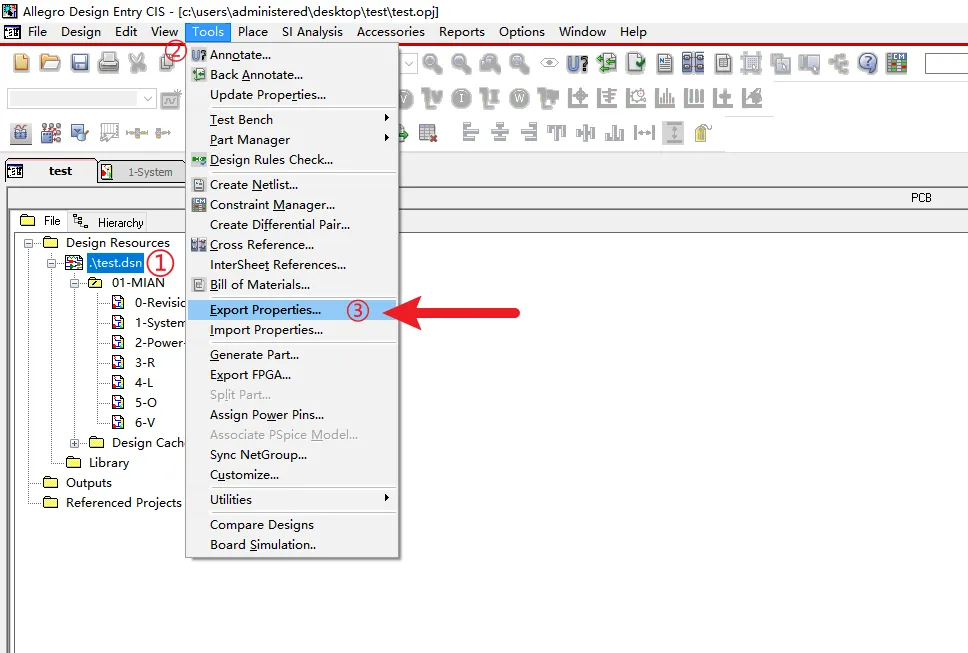Collapse the 01-MIAN folder node
This screenshot has width=968, height=653.
point(75,283)
